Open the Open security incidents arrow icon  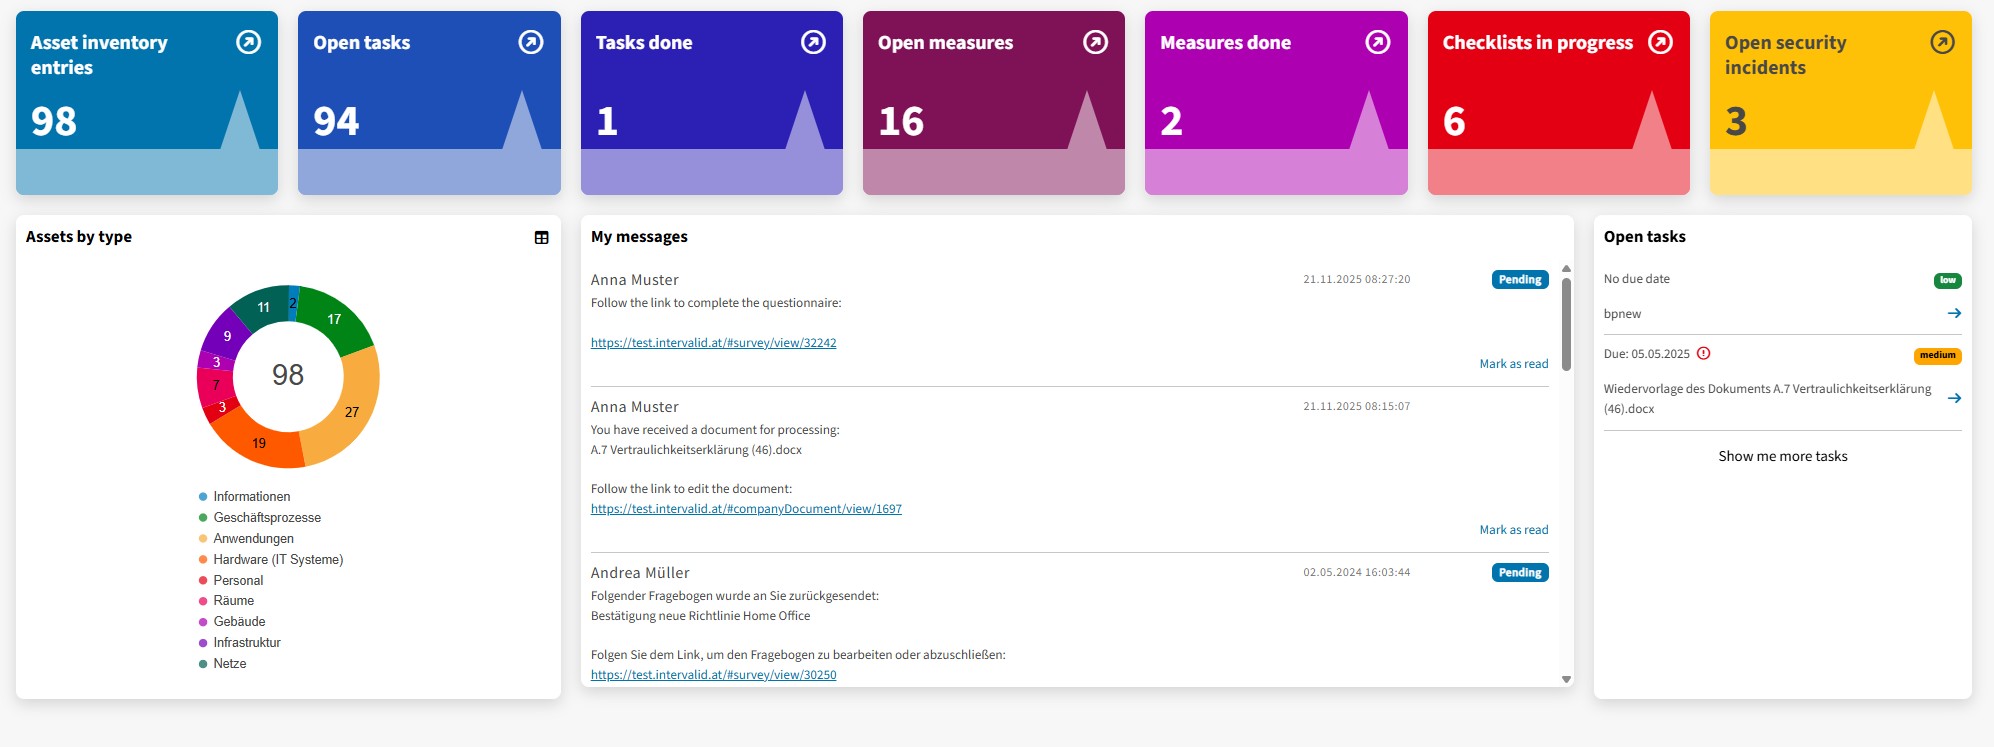tap(1942, 42)
